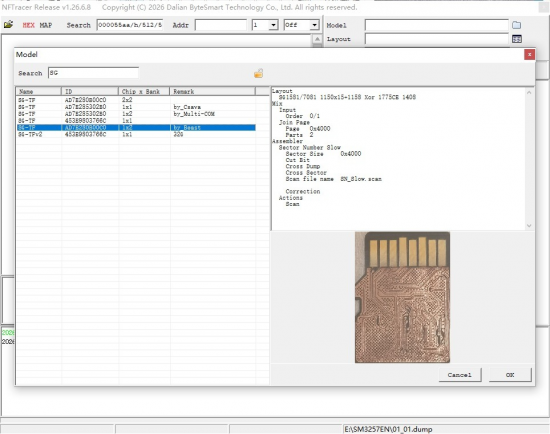This screenshot has width=550, height=434.
Task: Select the highlighted by_Beast row
Action: [x=136, y=128]
